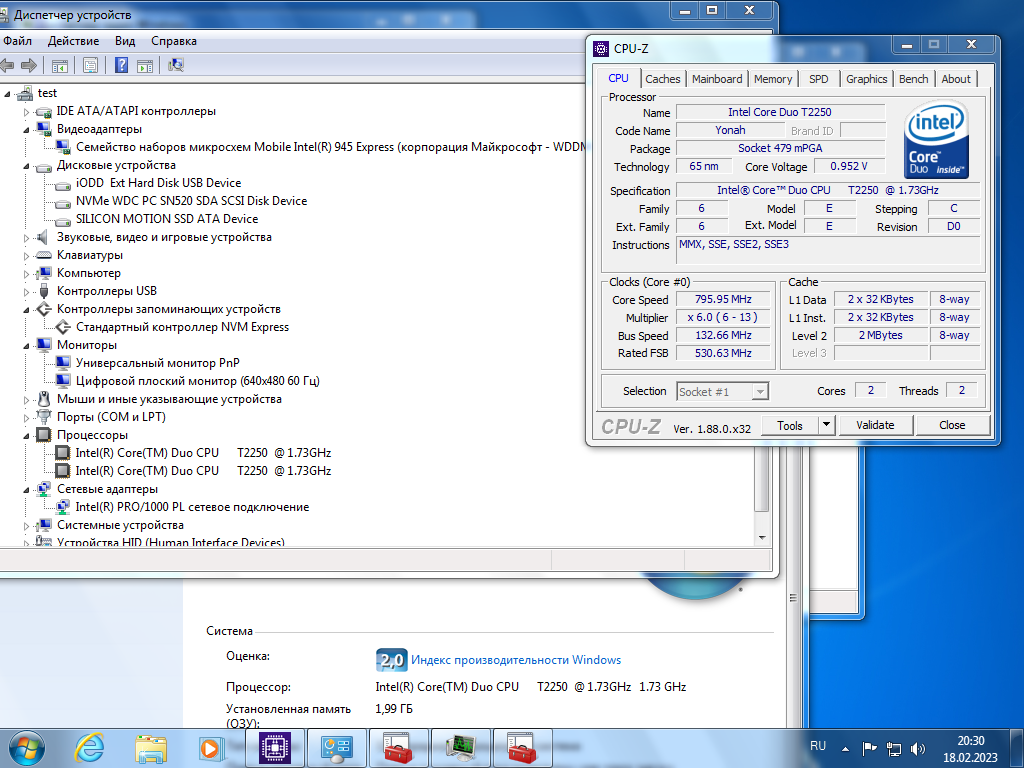Viewport: 1024px width, 768px height.
Task: Select NVMe WDC PC SN520 disk device
Action: [191, 201]
